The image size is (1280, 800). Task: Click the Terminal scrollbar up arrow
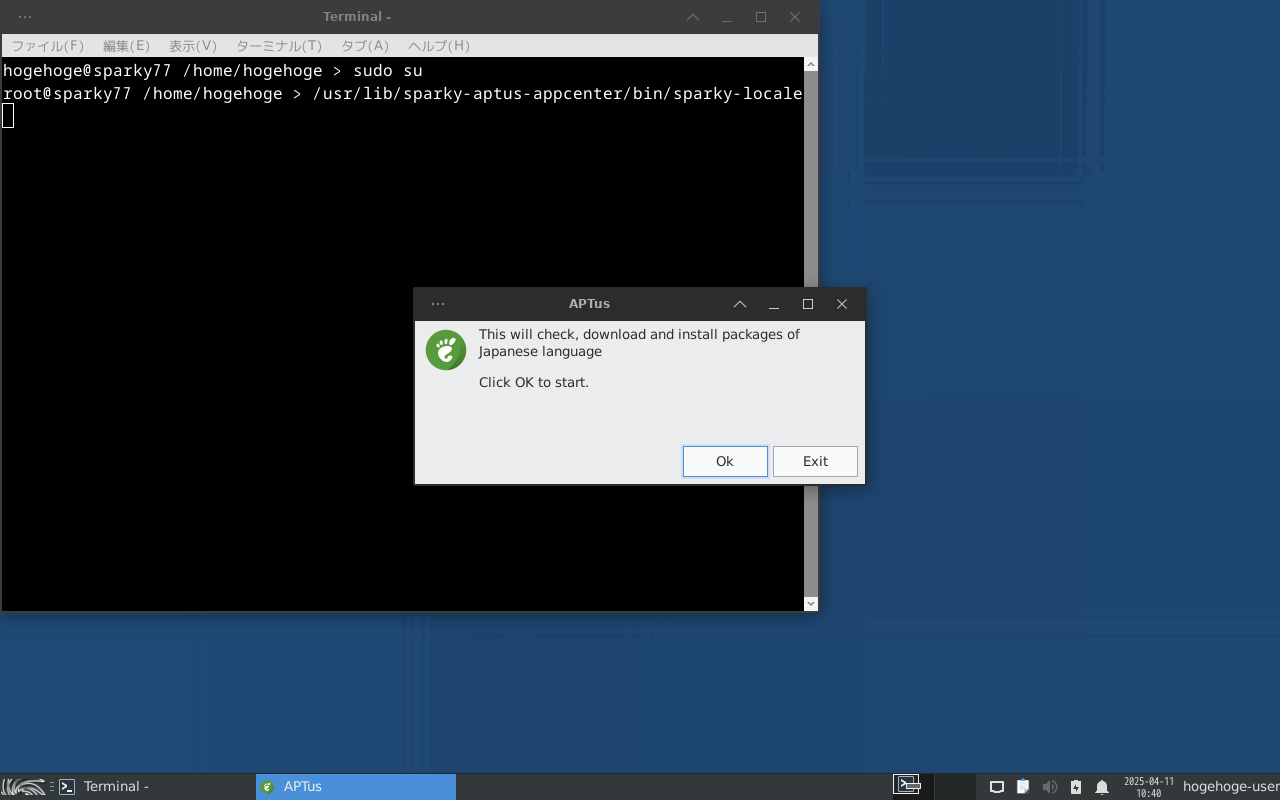[x=811, y=65]
